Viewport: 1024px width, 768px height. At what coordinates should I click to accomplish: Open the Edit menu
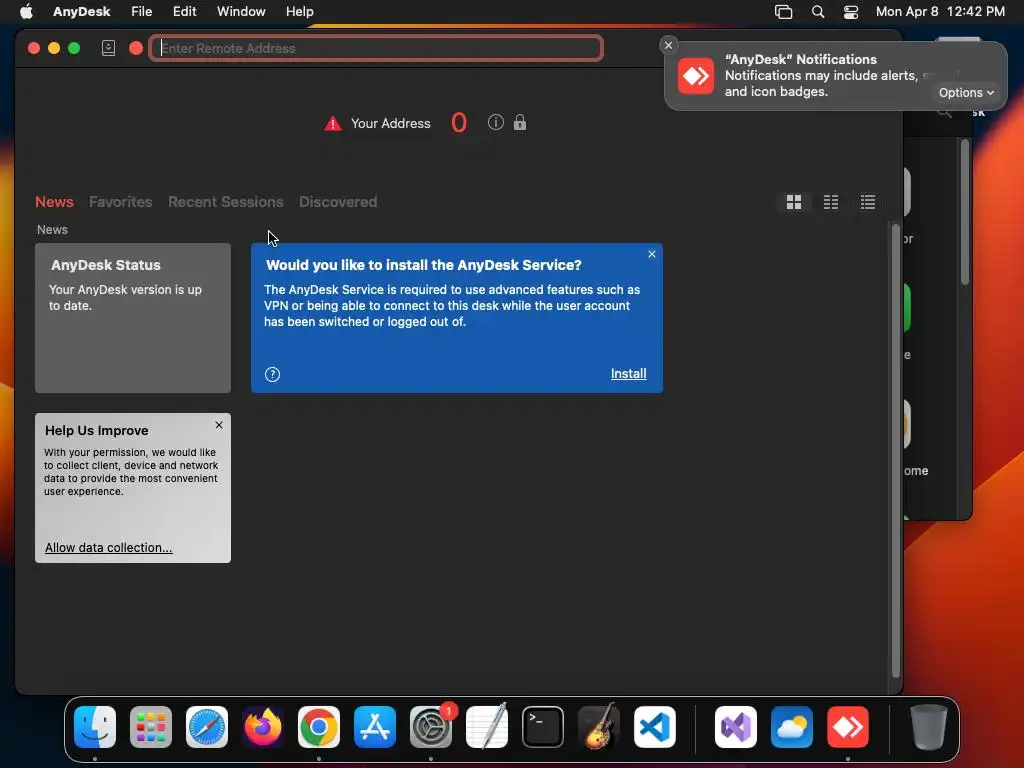pyautogui.click(x=185, y=12)
